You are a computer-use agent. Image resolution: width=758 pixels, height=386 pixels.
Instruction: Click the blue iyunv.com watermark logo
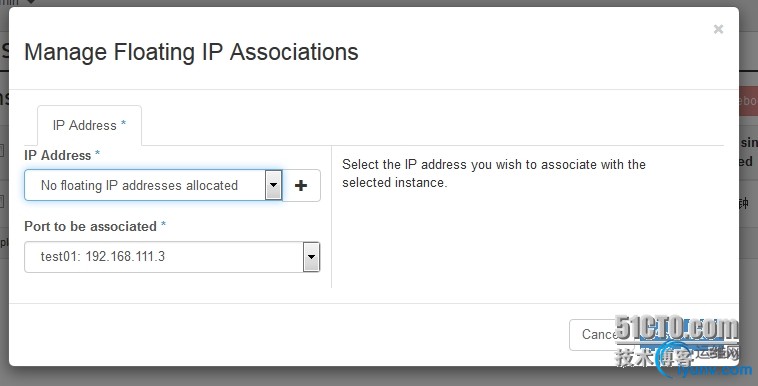(x=714, y=371)
